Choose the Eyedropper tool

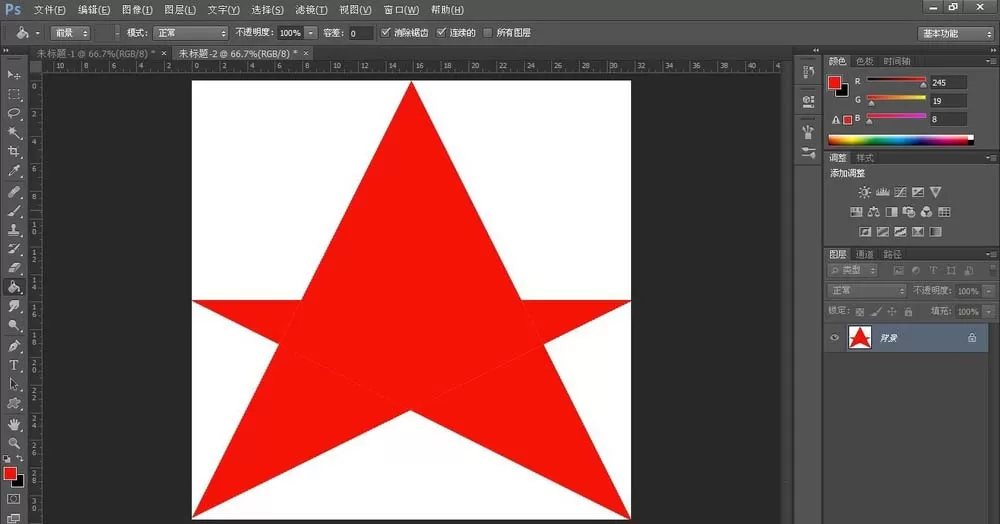[14, 171]
